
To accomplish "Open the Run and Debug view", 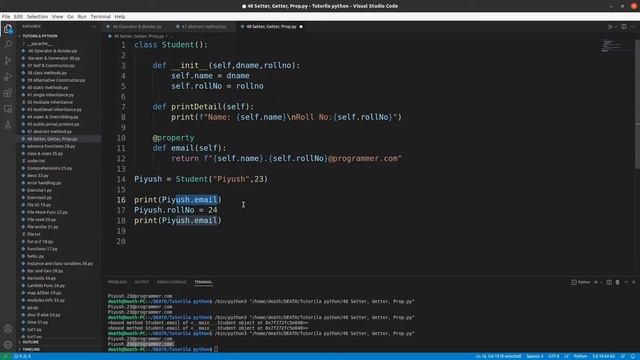I will coord(8,76).
